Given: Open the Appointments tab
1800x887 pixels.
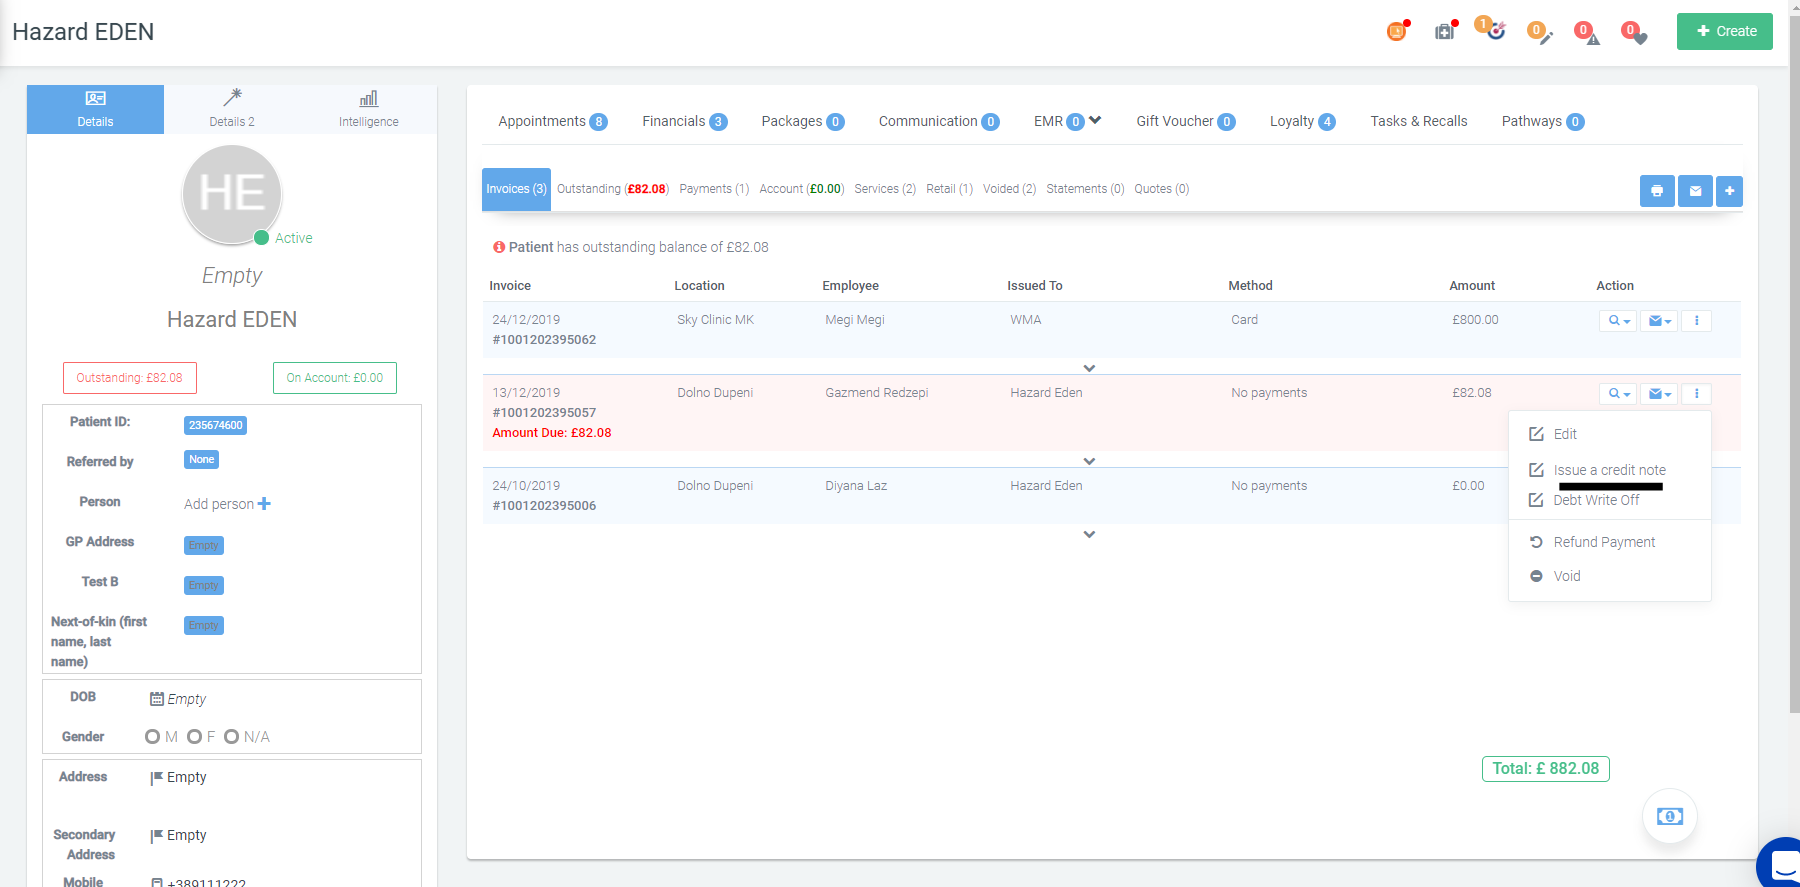Looking at the screenshot, I should click(552, 121).
